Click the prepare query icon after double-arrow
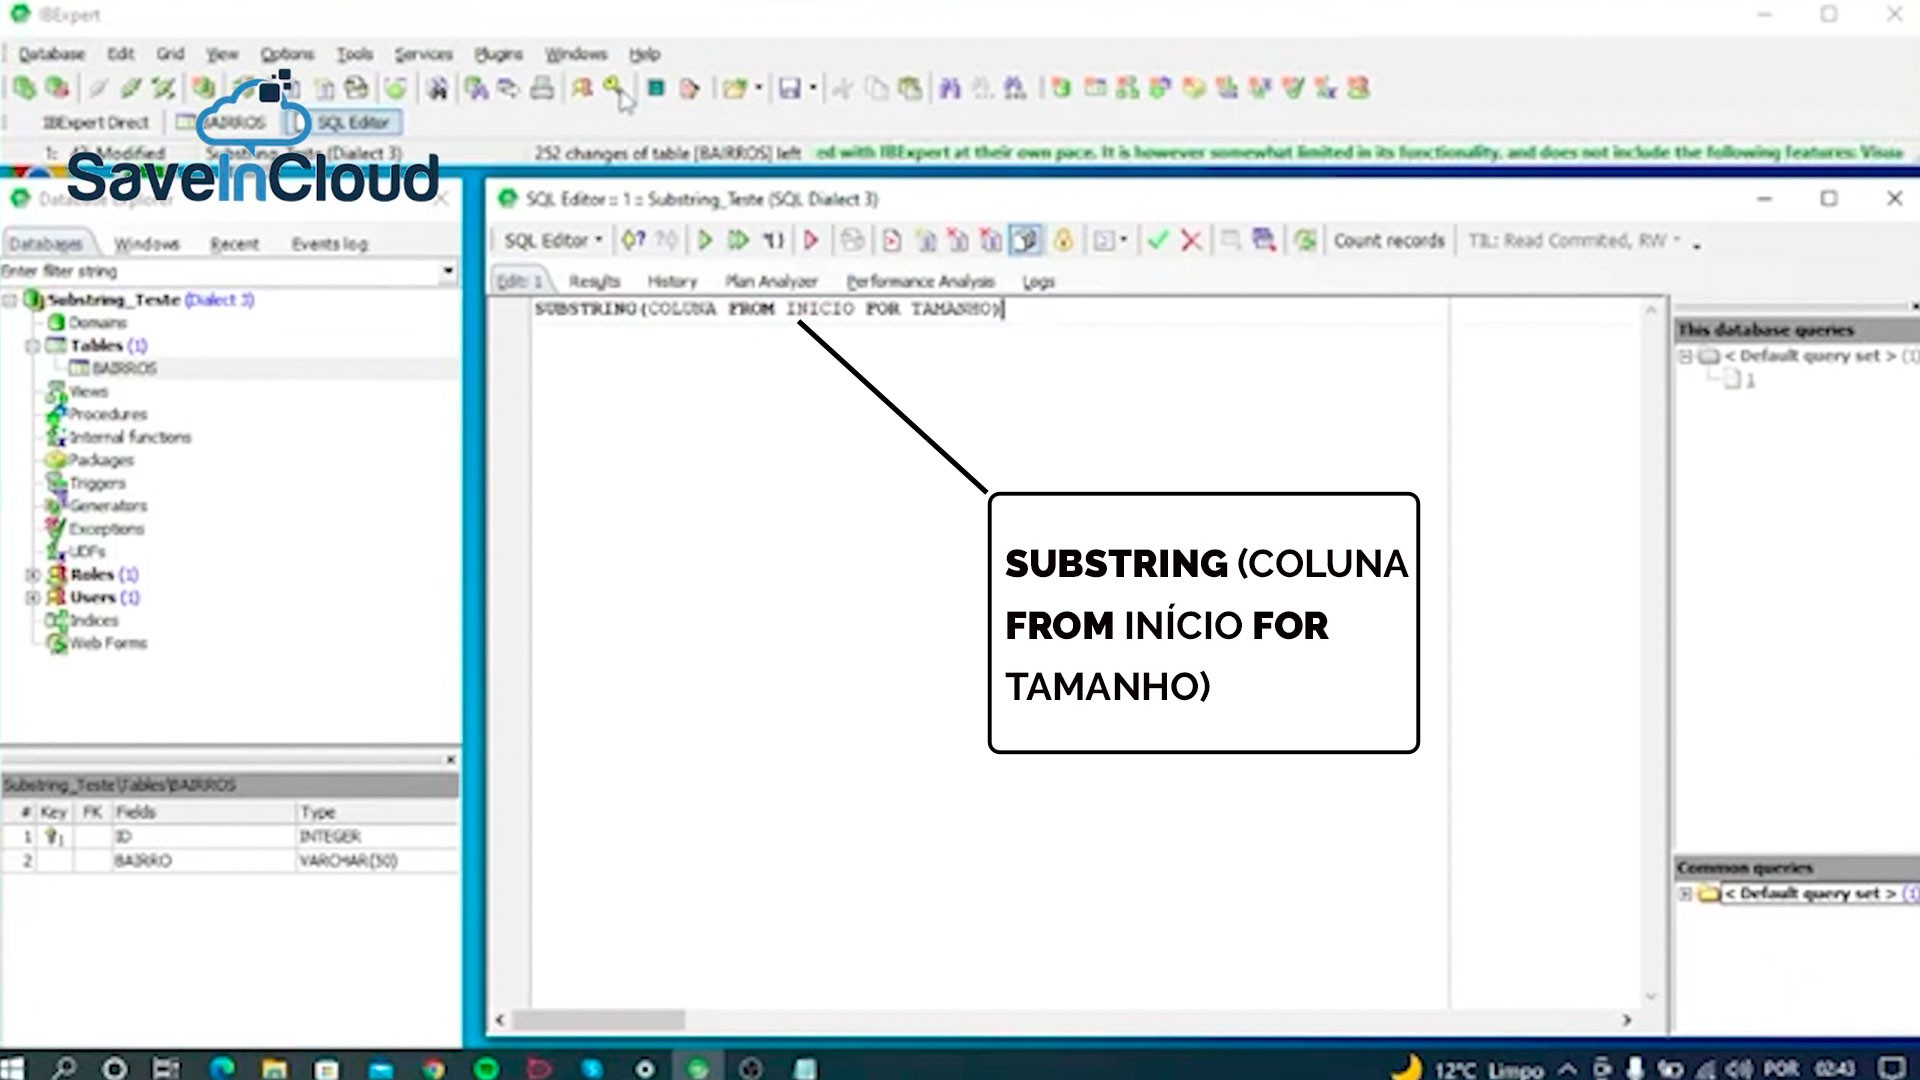 pos(773,240)
